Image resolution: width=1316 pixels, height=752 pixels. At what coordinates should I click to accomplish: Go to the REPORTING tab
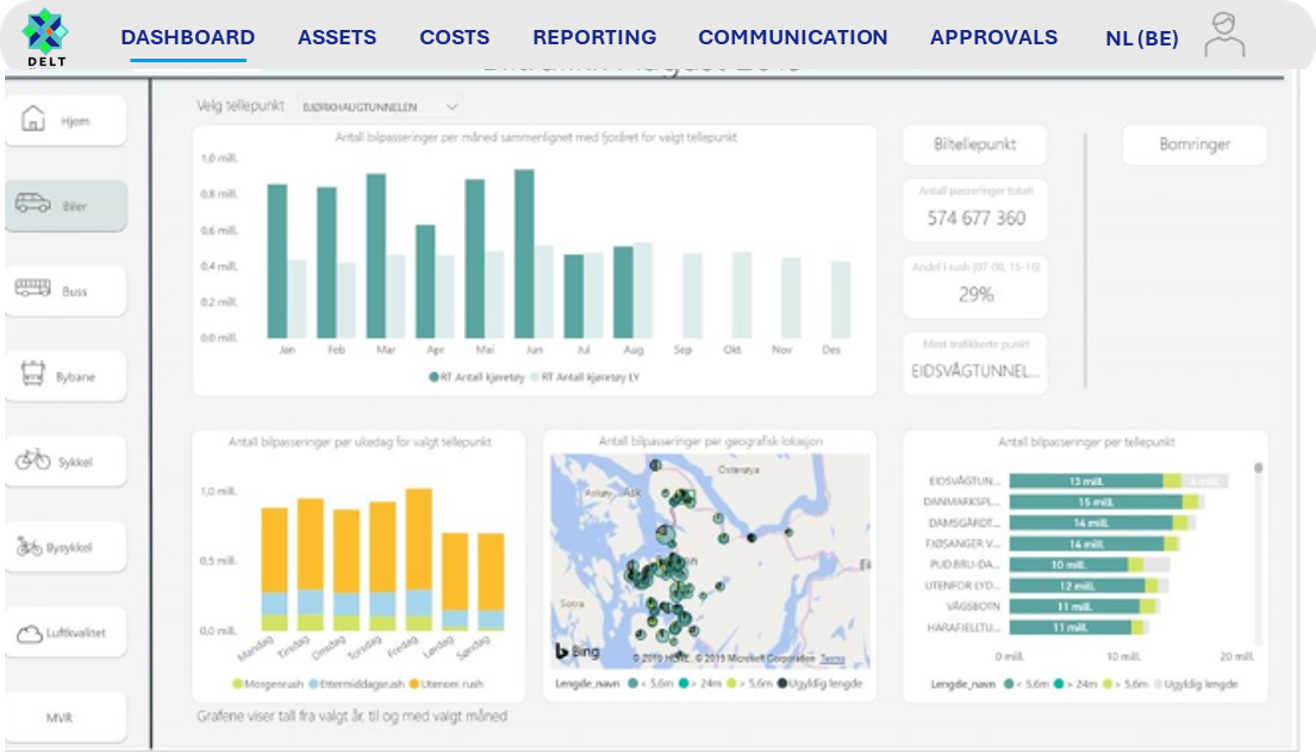point(594,38)
